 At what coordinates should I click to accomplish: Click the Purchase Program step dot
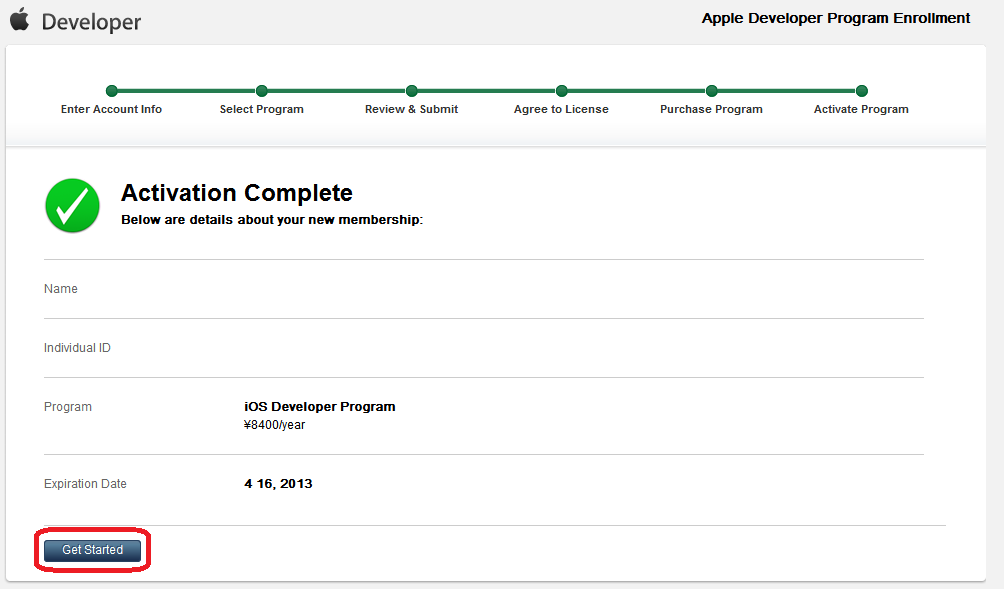click(x=712, y=91)
